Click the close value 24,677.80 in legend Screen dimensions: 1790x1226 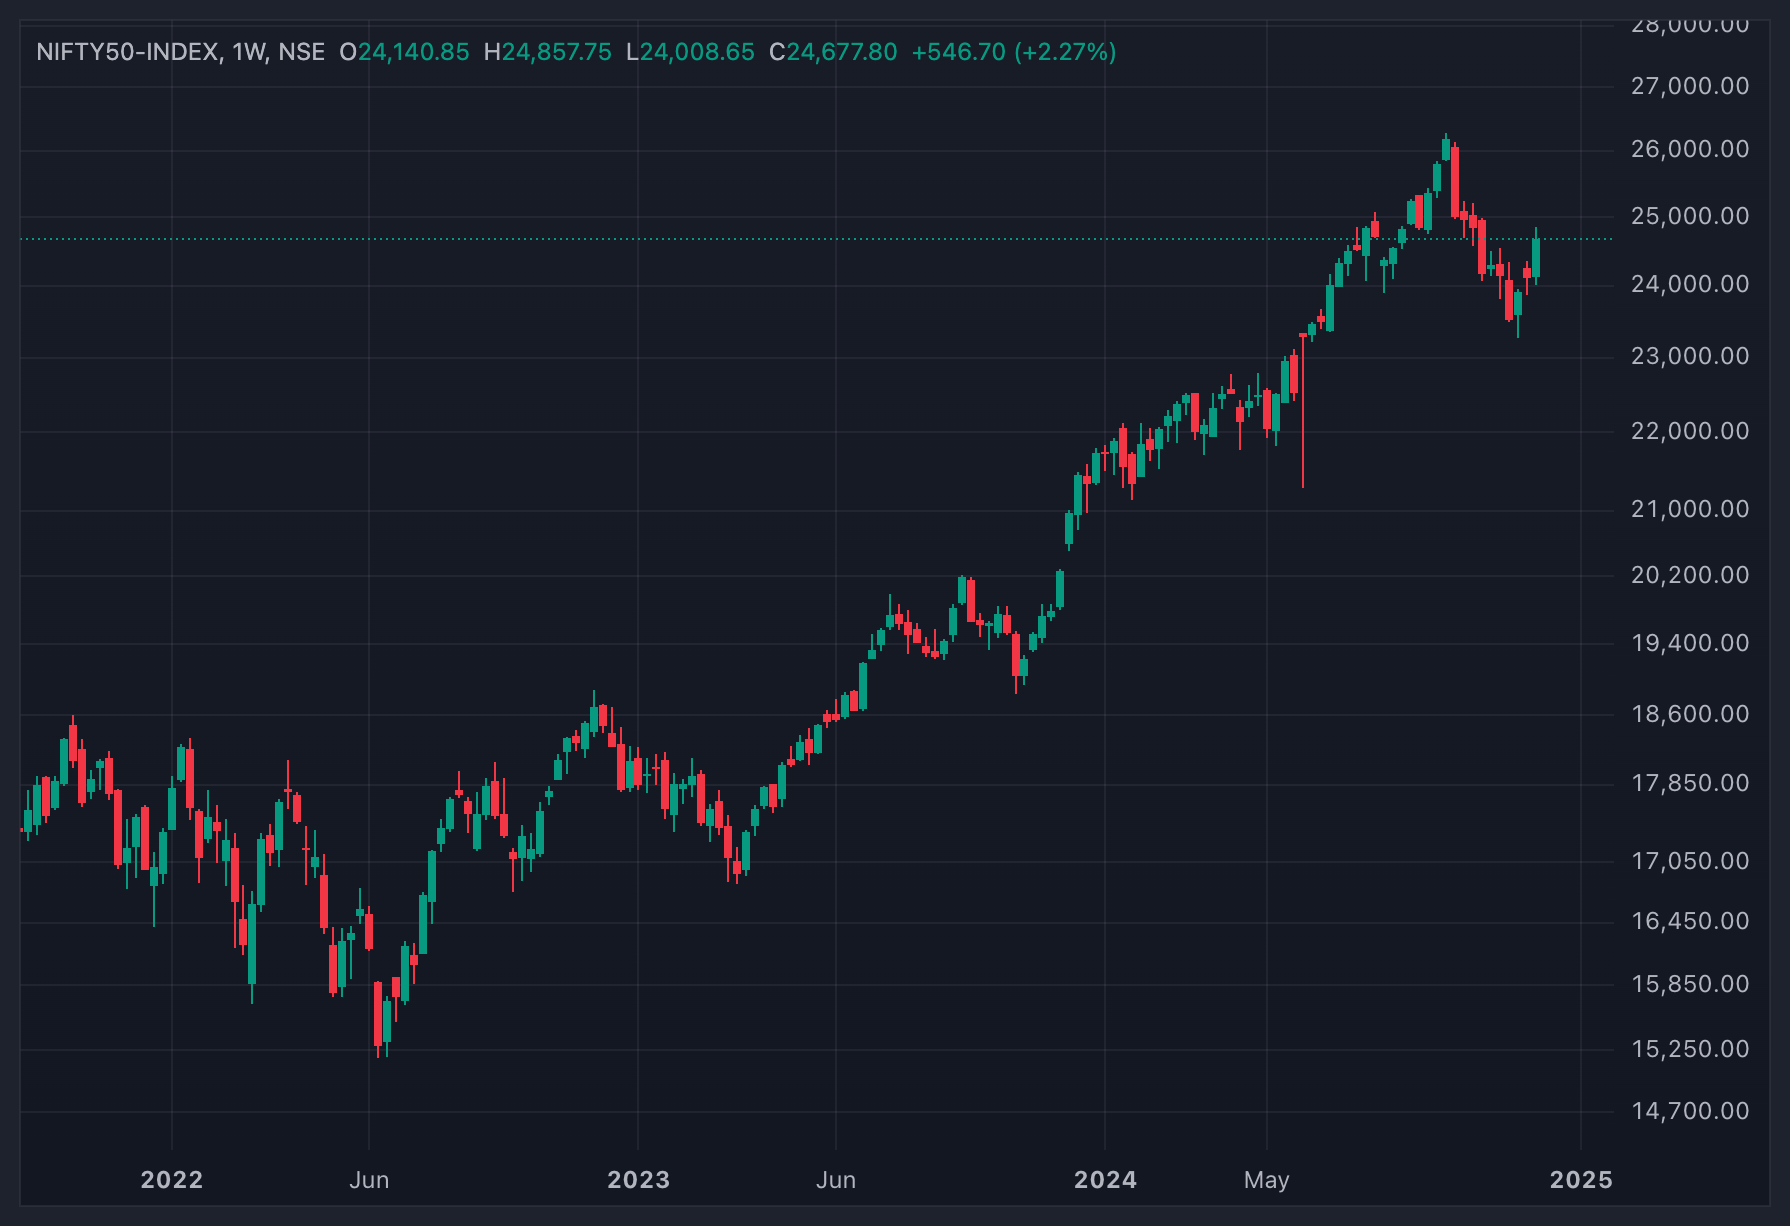pos(841,52)
